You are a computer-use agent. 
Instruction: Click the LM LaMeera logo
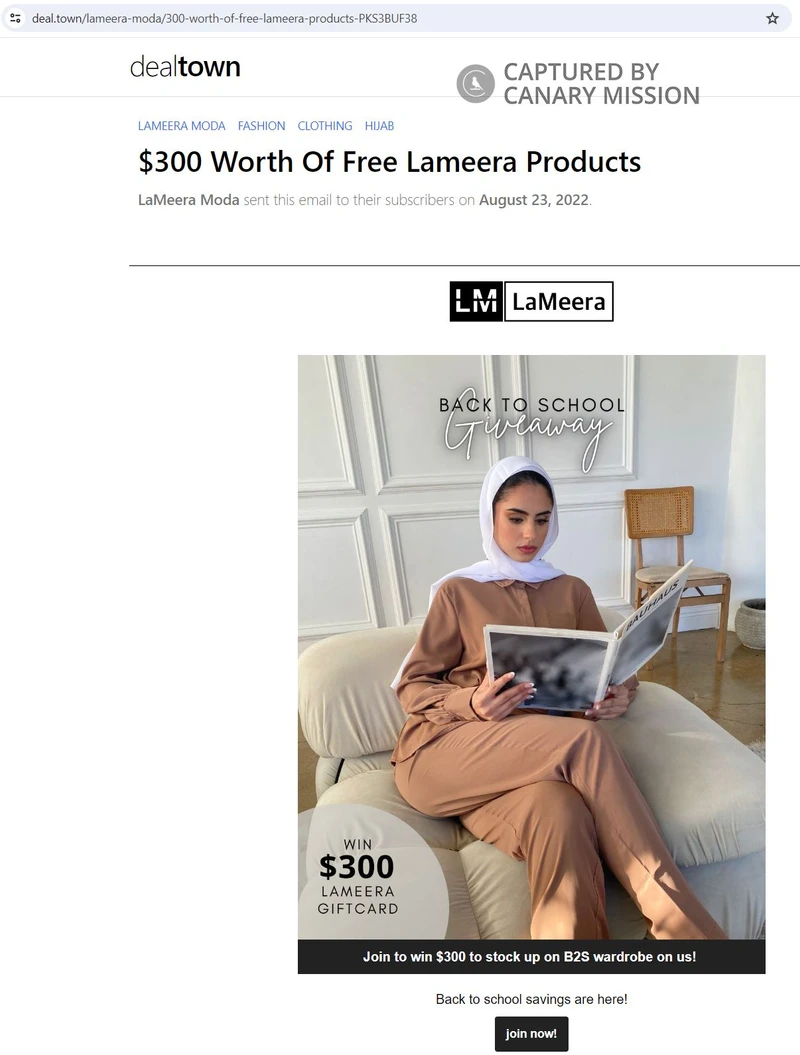(x=532, y=301)
